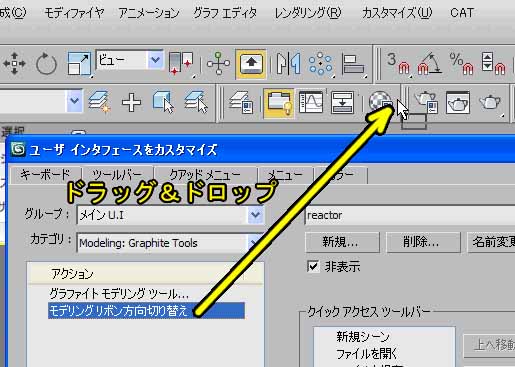Click the Array tool icon
Viewport: 515px width, 367px height.
point(320,63)
